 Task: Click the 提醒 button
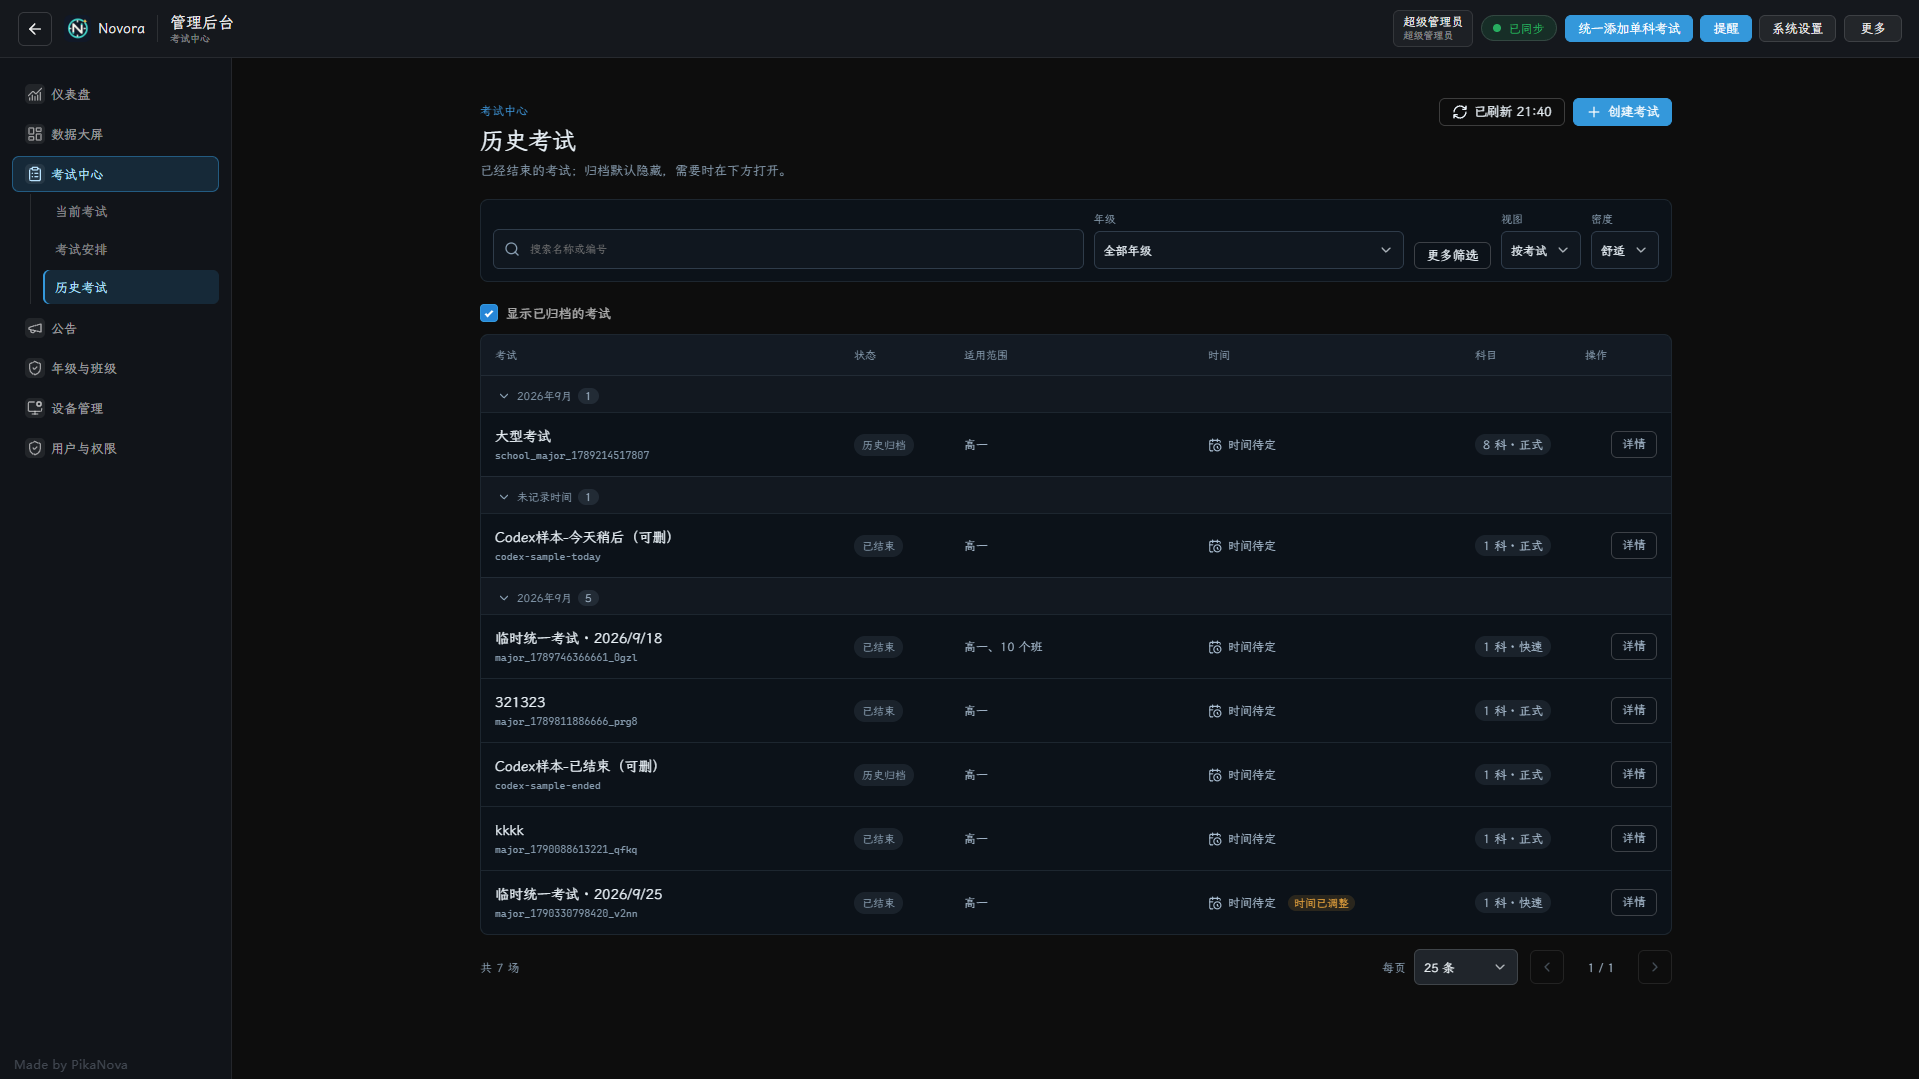[1726, 28]
